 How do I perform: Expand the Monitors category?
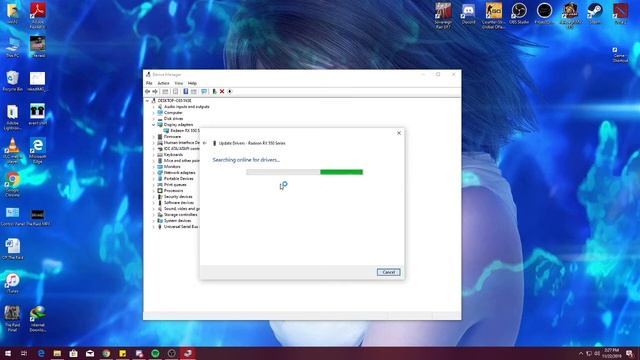[x=153, y=167]
